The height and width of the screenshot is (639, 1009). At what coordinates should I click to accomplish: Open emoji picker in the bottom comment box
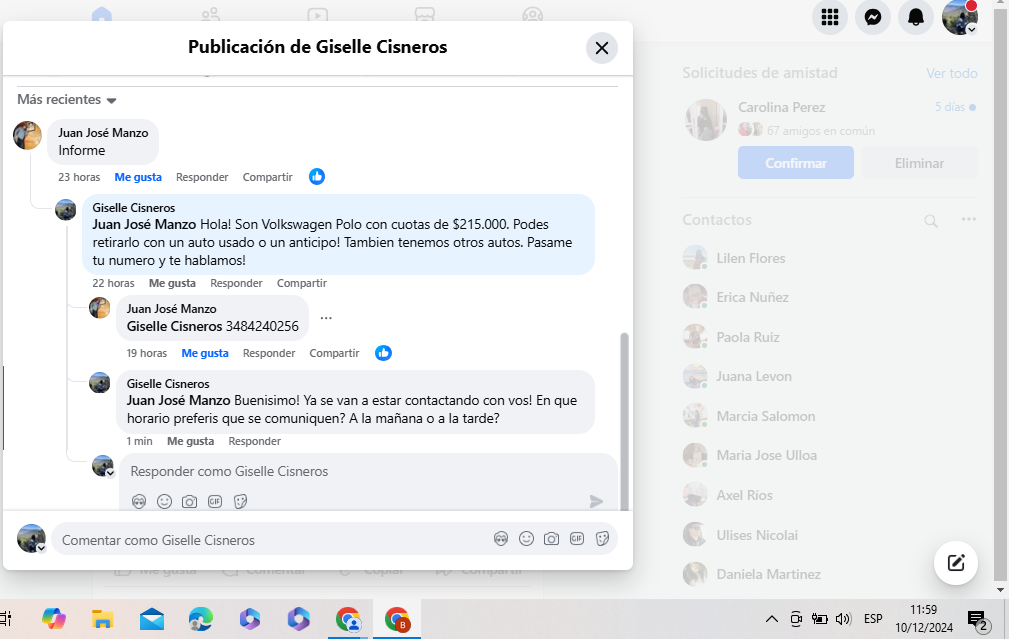tap(526, 539)
